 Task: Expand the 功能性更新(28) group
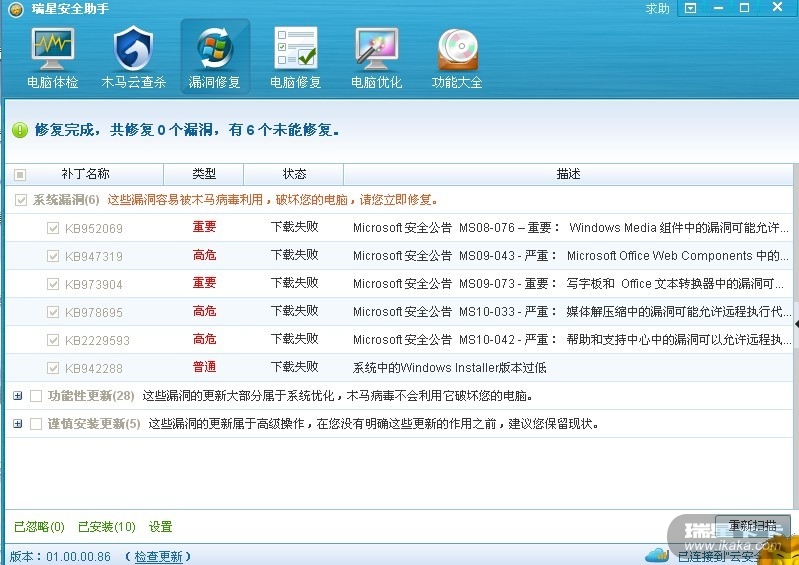[x=18, y=396]
